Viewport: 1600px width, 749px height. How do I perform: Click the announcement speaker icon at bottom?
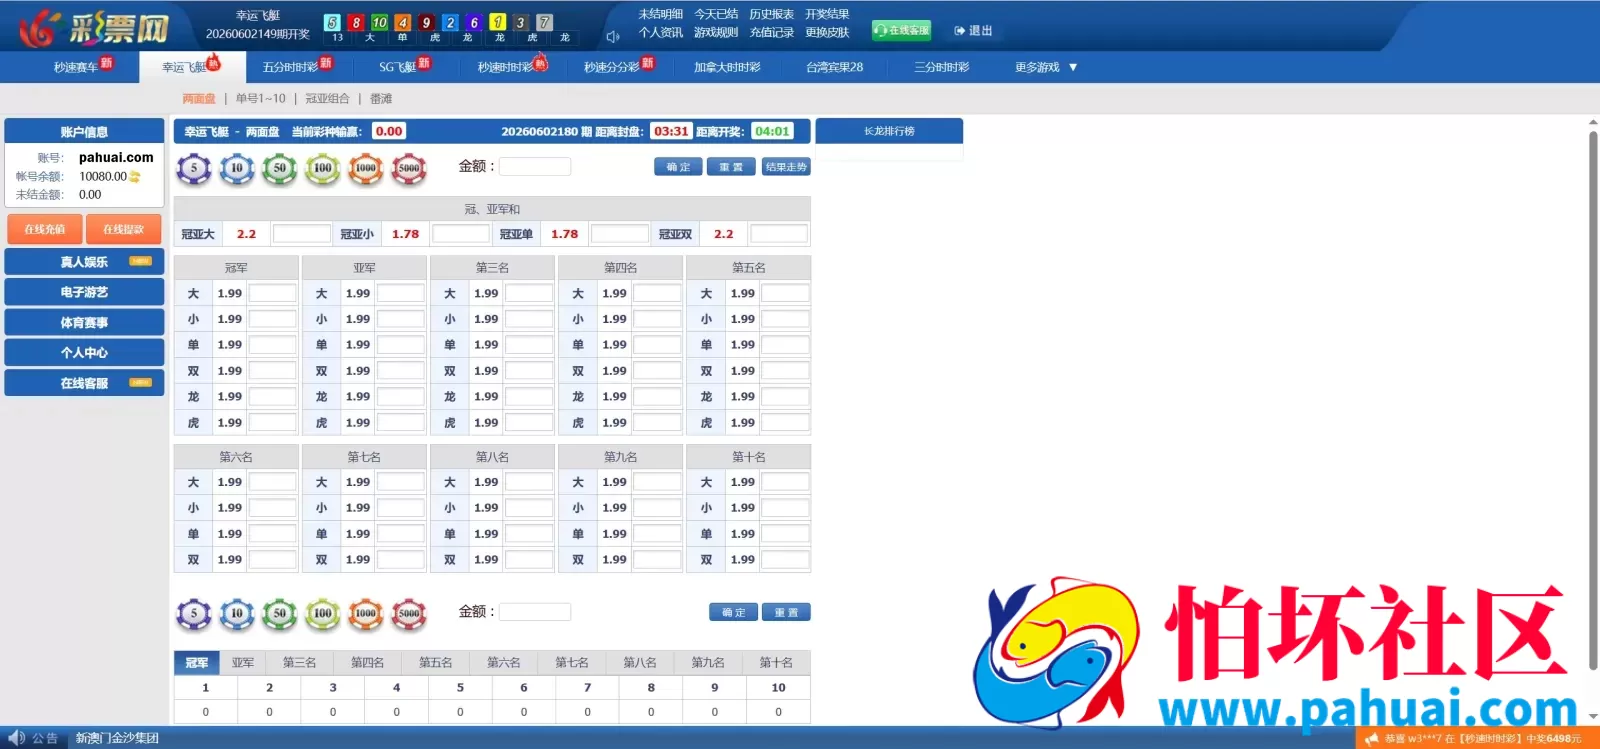[x=16, y=738]
